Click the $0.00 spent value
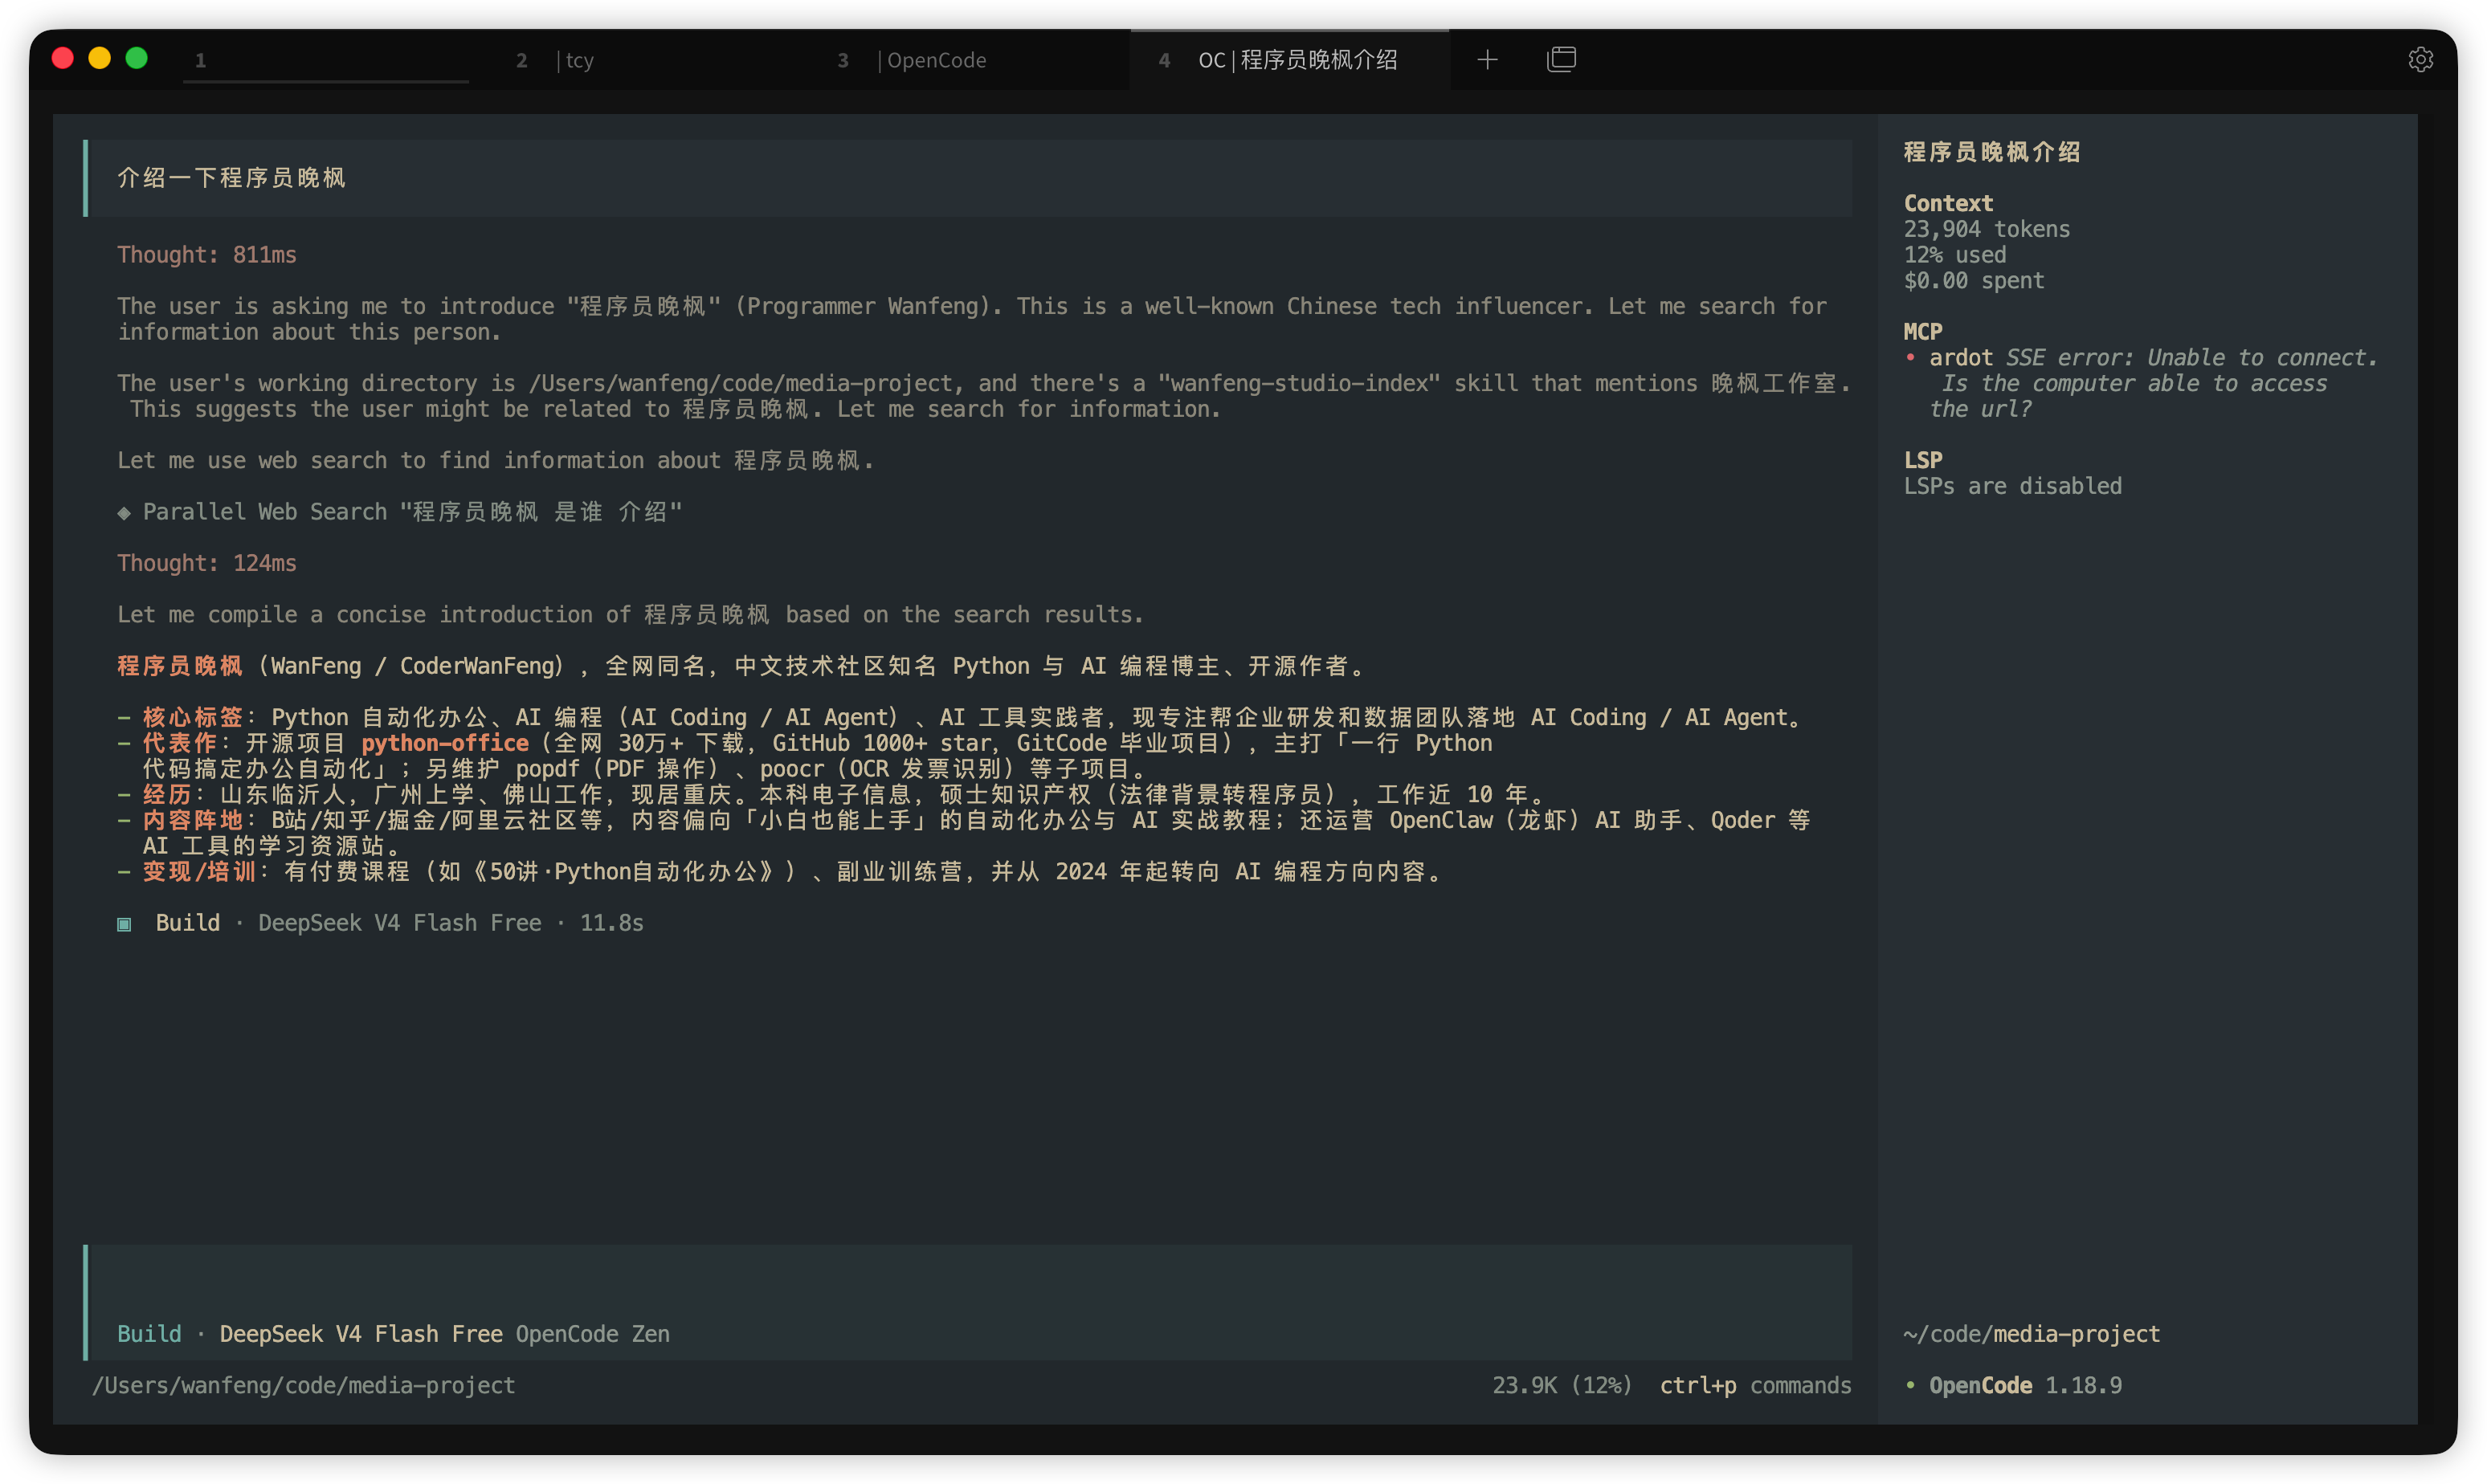Viewport: 2487px width, 1484px height. click(x=1974, y=281)
